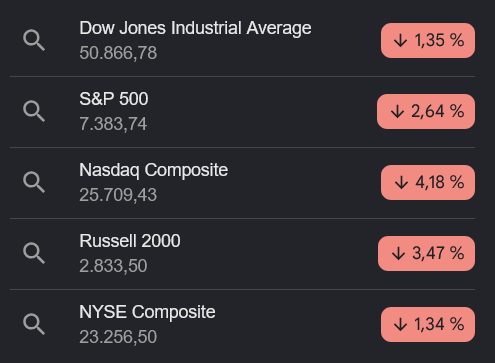Select the search icon for NYSE Composite
Viewport: 495px width, 363px height.
tap(34, 324)
